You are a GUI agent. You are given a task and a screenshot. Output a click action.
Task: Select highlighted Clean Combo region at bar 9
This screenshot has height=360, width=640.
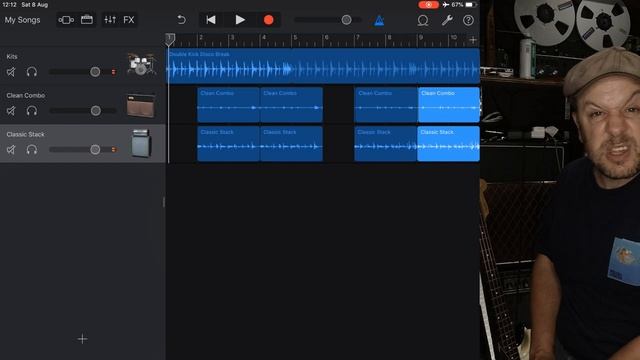tap(449, 104)
